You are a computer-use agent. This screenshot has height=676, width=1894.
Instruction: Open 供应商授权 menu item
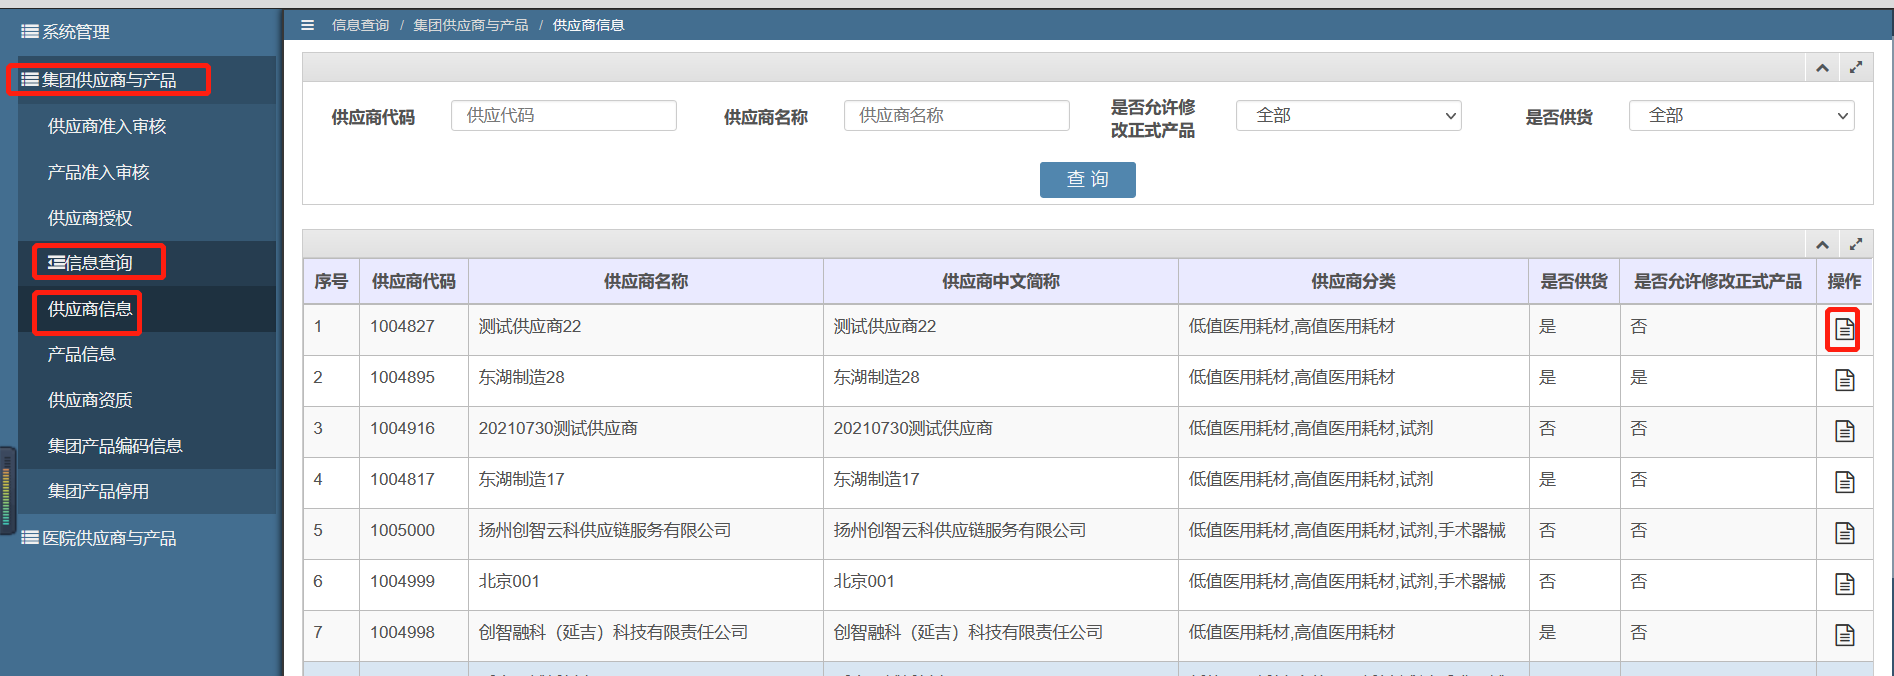click(x=90, y=218)
